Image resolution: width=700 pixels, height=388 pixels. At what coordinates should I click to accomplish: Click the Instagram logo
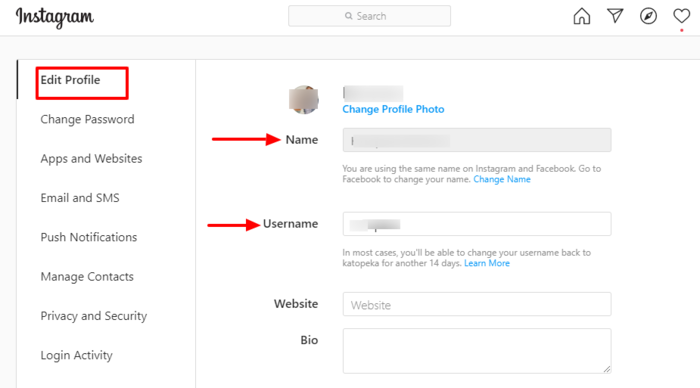[x=54, y=17]
